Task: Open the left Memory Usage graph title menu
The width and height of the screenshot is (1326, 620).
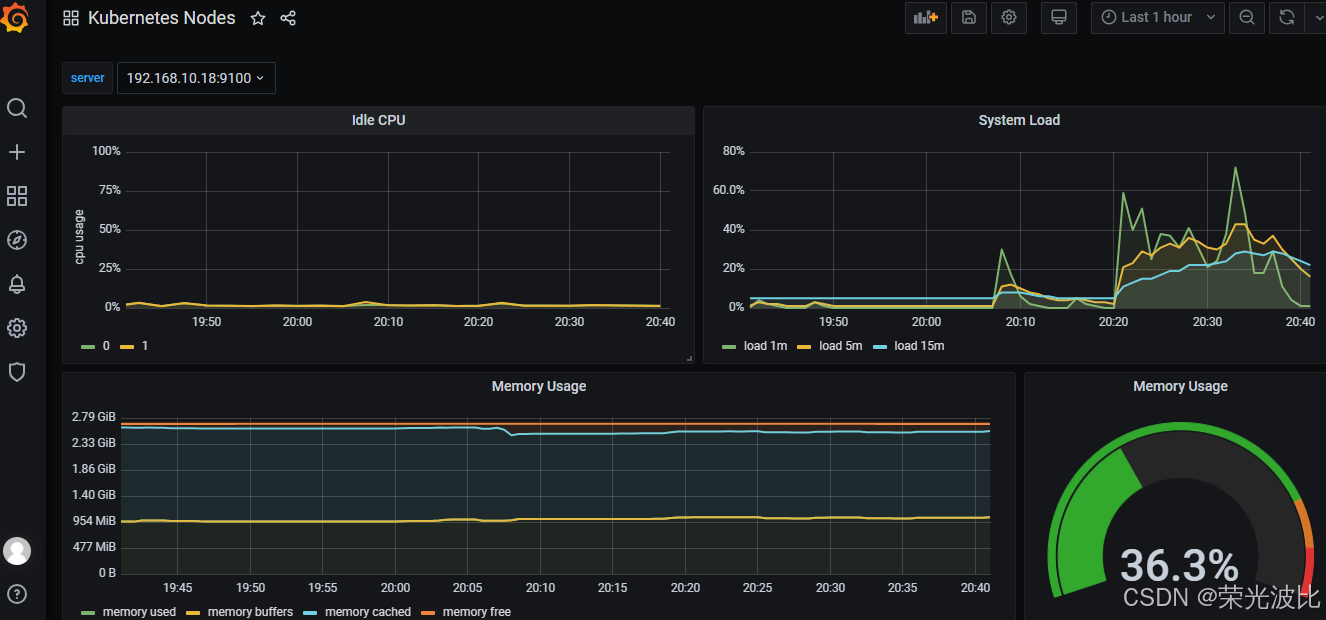Action: click(539, 386)
